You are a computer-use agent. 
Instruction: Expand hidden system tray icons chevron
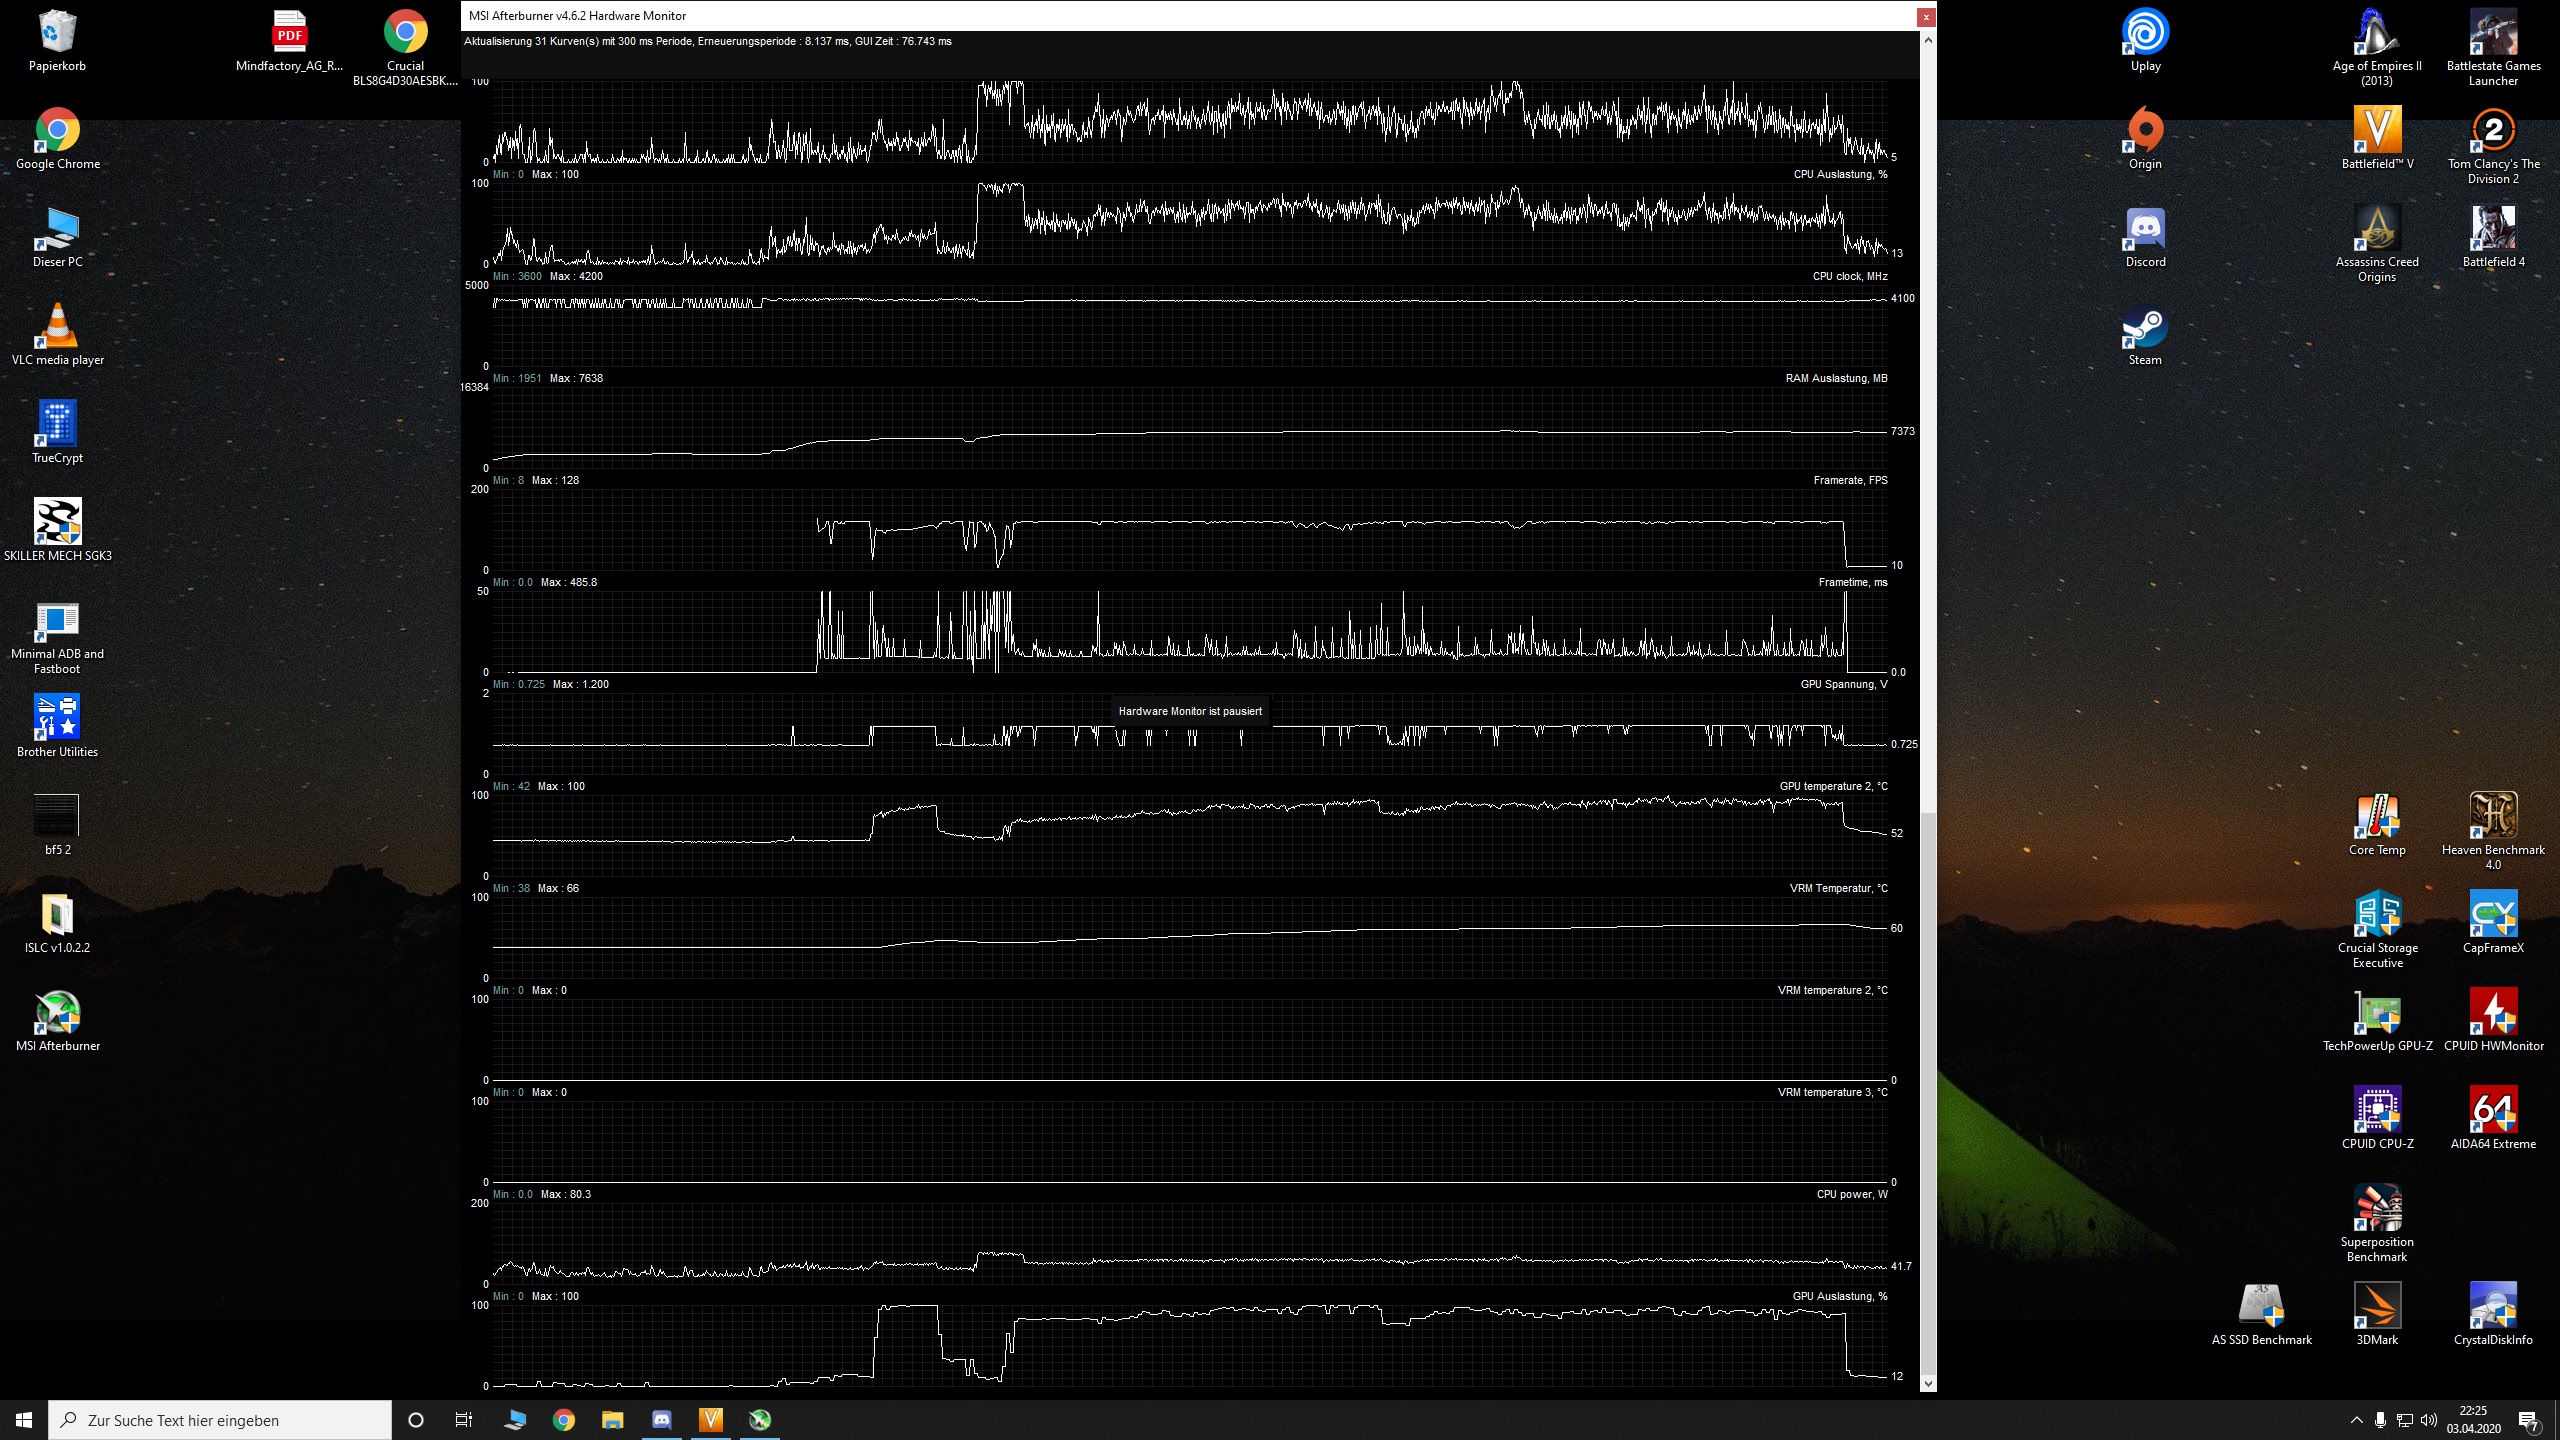tap(2356, 1420)
